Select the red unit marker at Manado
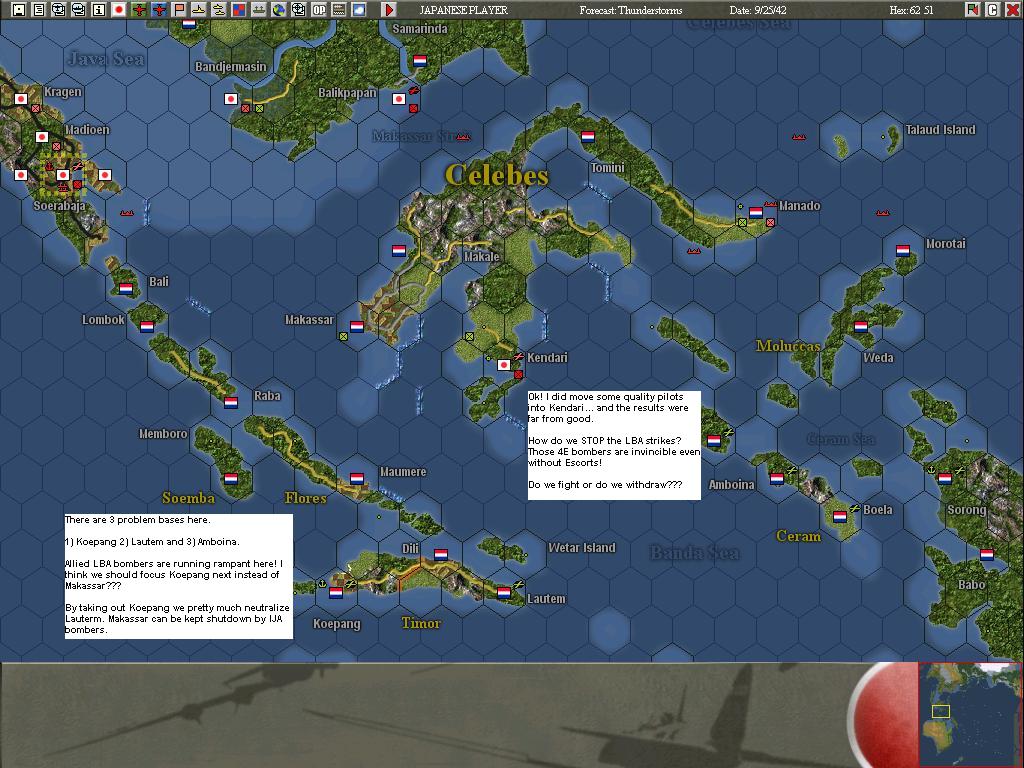This screenshot has height=768, width=1024. click(770, 223)
